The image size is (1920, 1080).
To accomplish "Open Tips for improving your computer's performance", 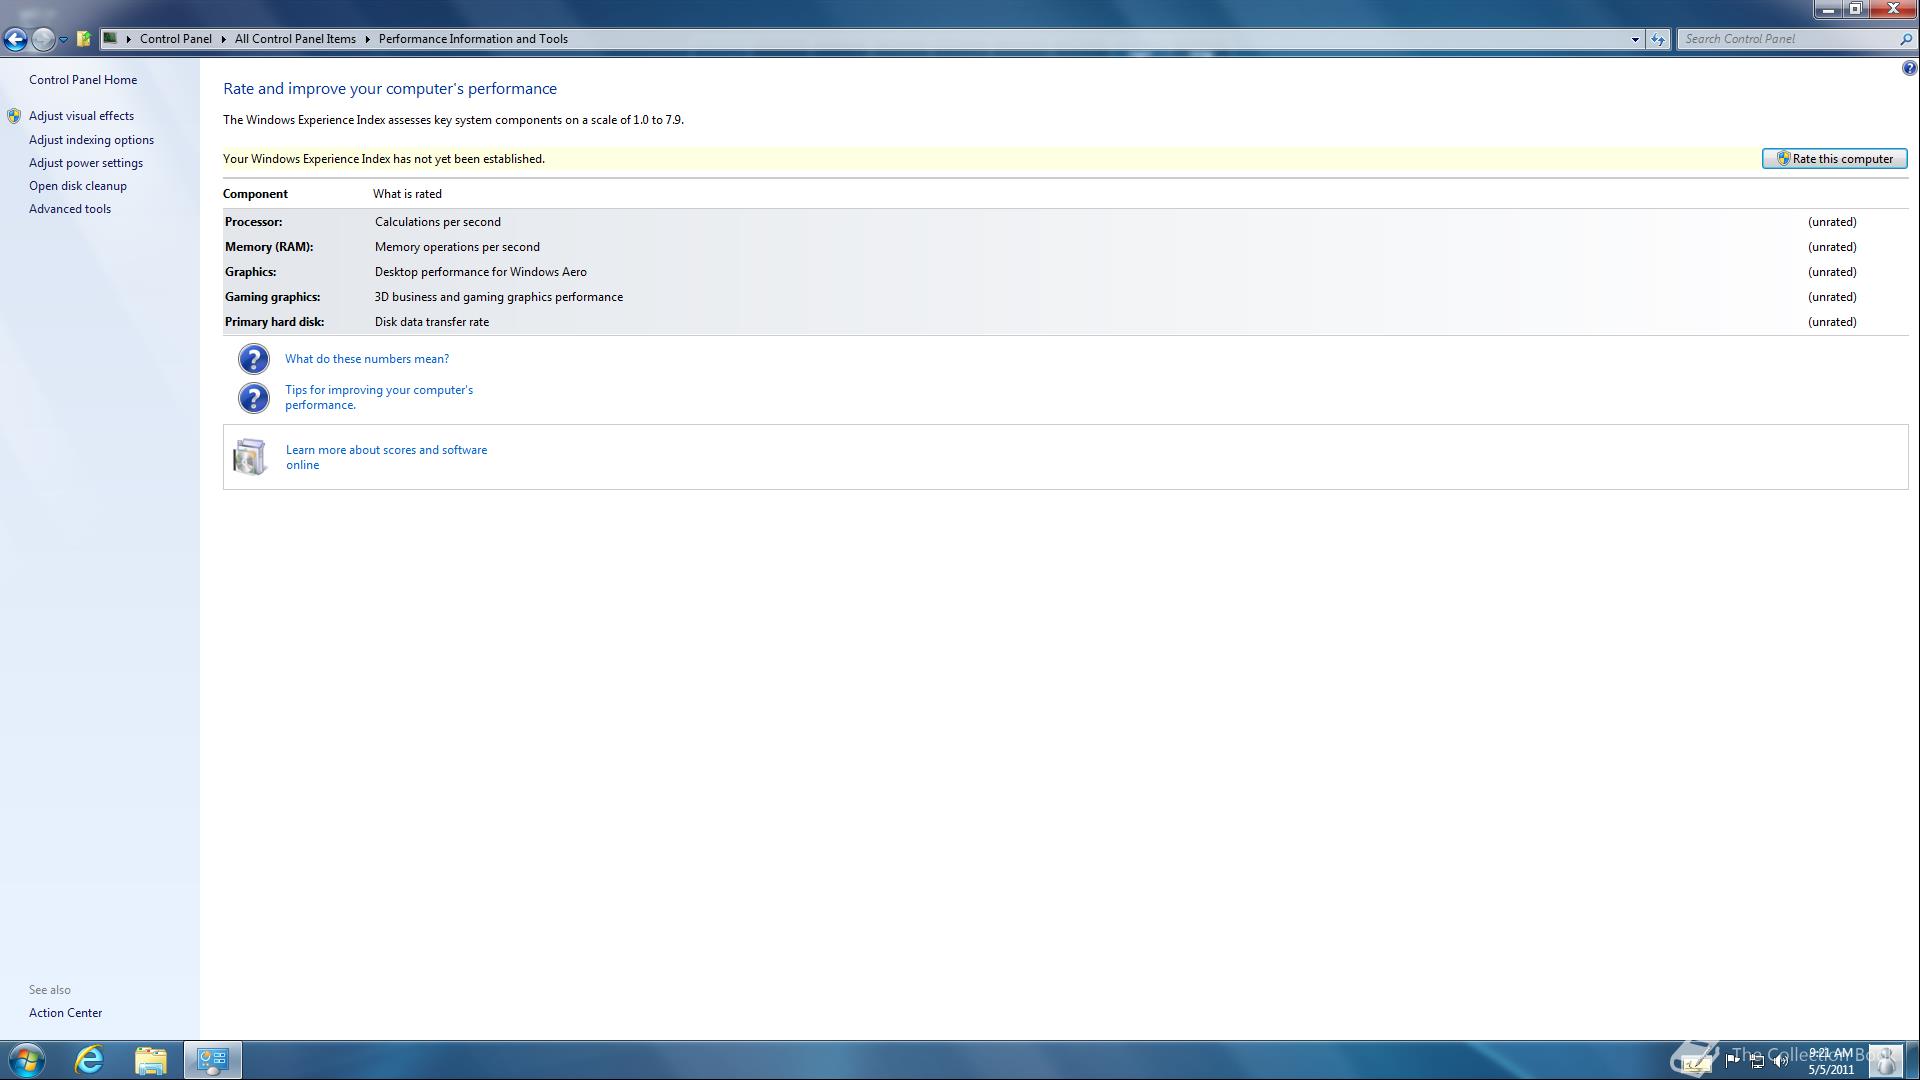I will click(379, 397).
